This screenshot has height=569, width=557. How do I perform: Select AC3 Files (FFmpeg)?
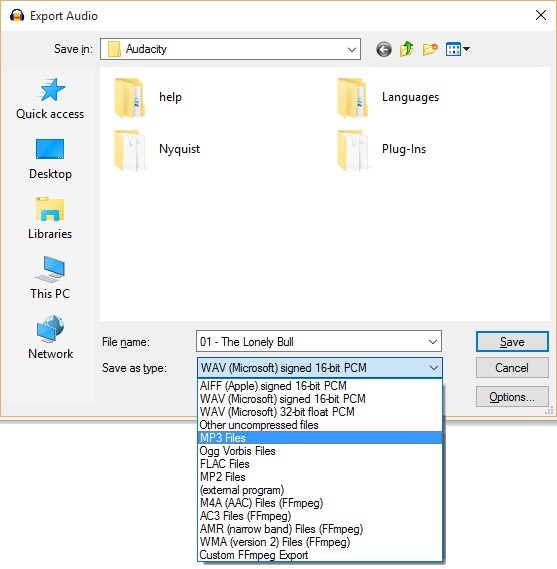(x=320, y=516)
